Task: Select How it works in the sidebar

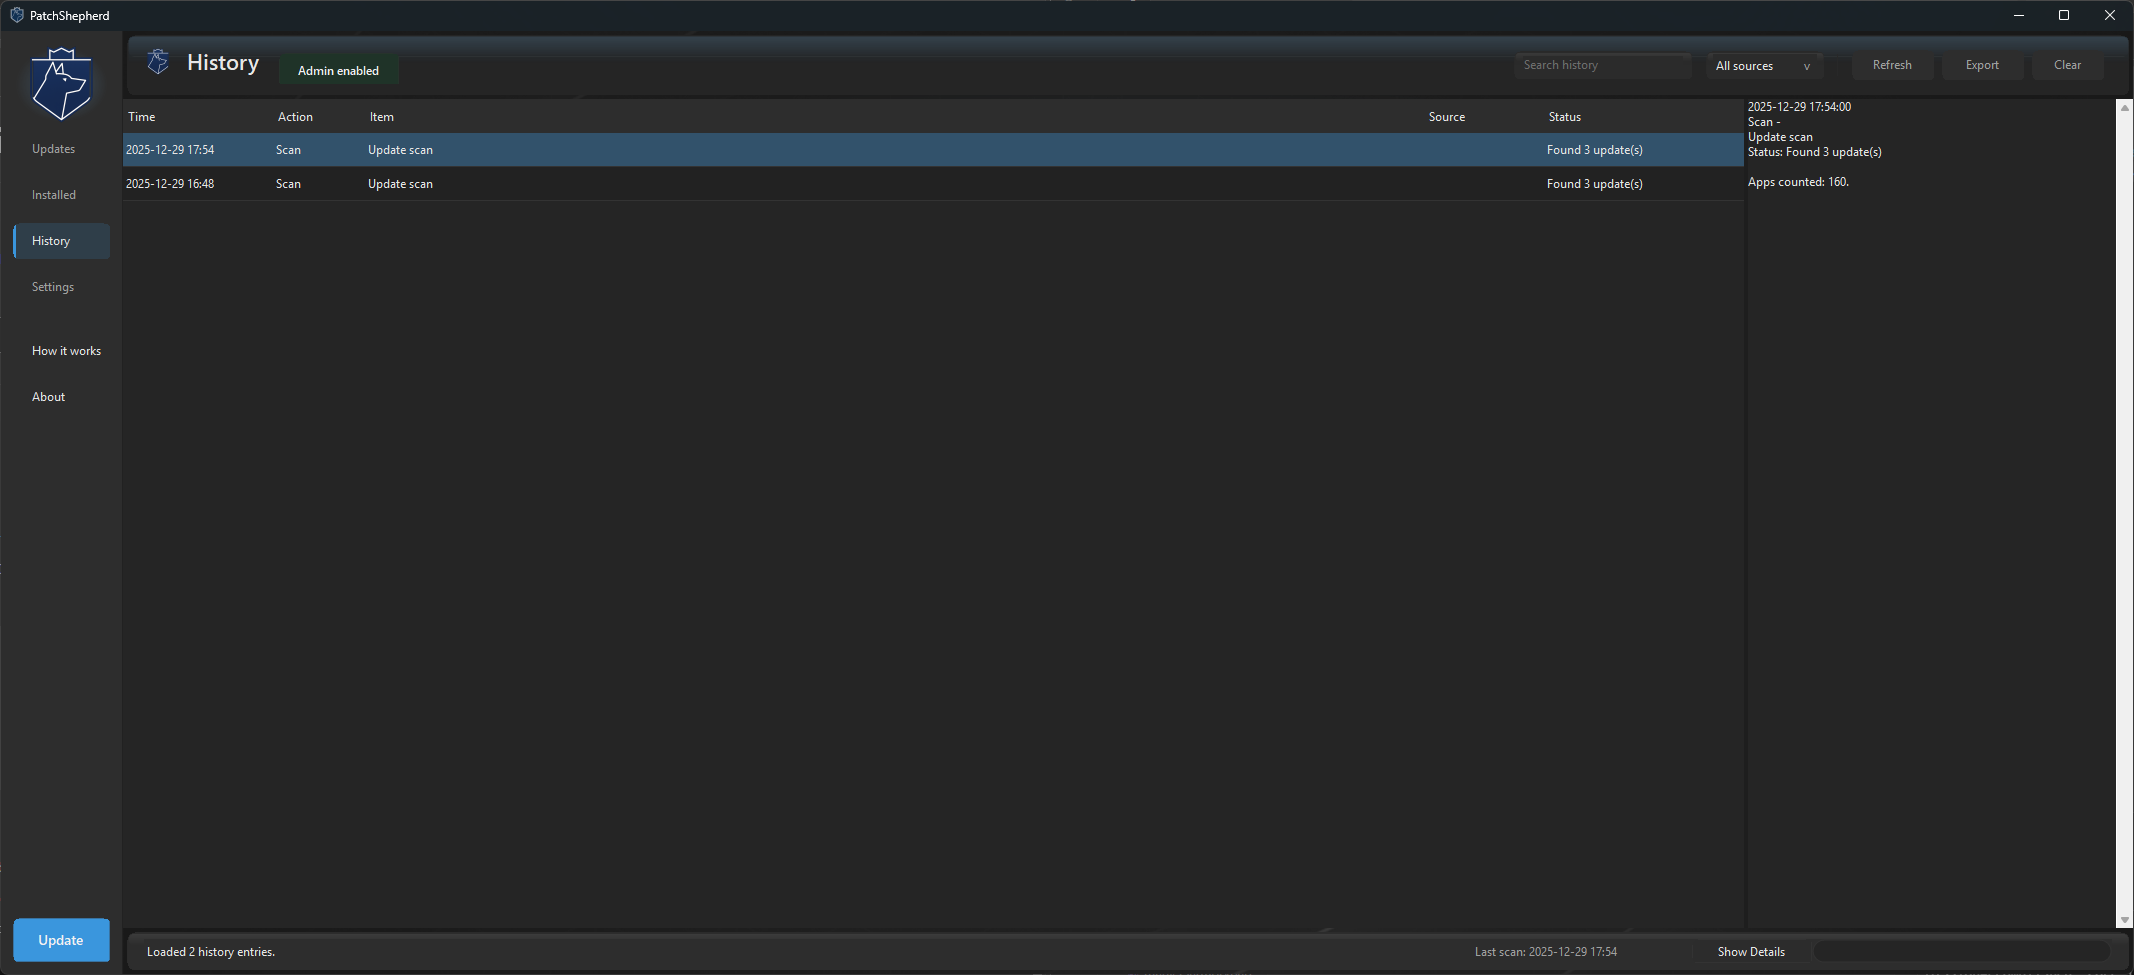Action: click(66, 350)
